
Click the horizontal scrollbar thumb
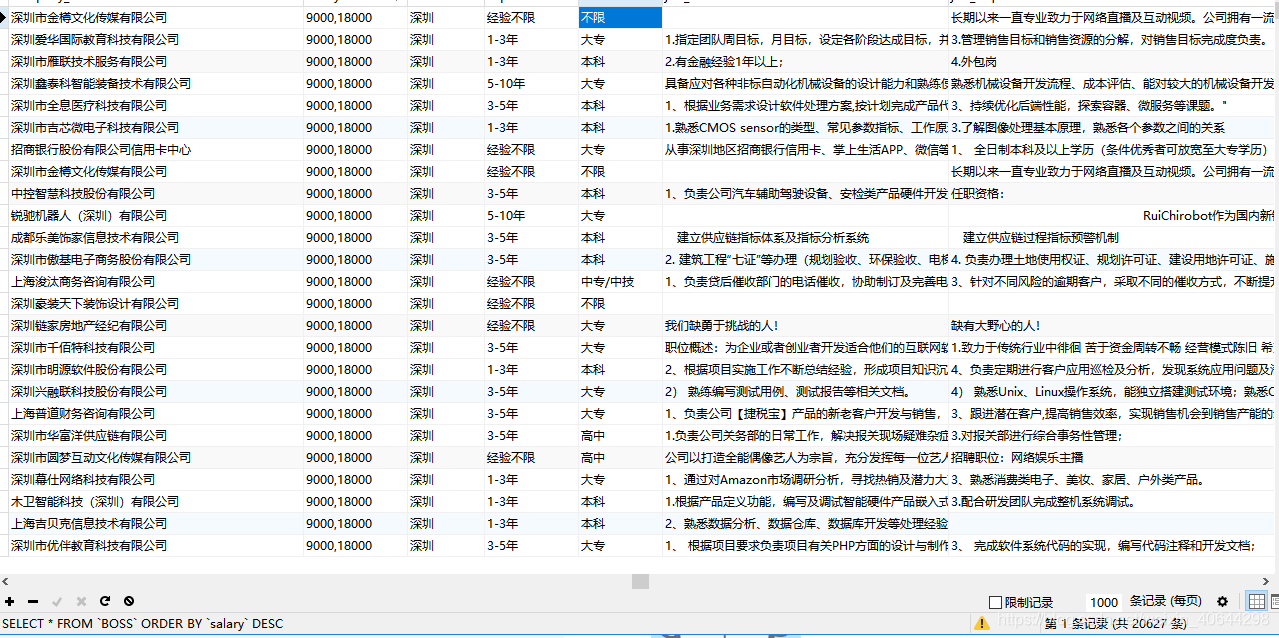click(x=640, y=581)
